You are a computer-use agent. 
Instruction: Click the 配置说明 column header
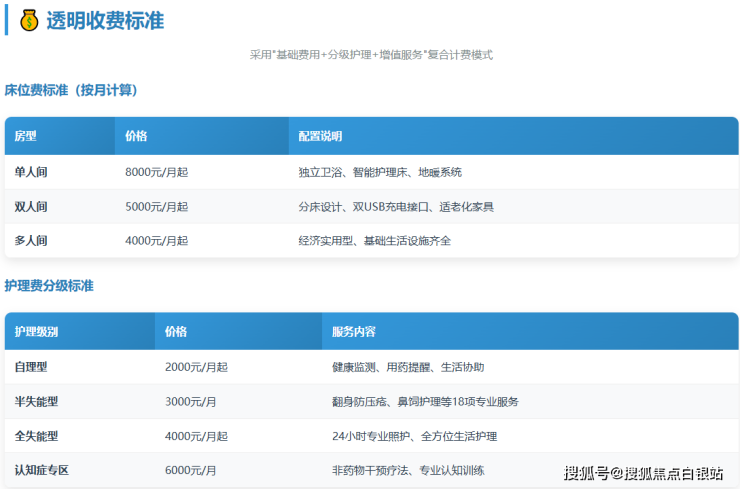[x=320, y=136]
